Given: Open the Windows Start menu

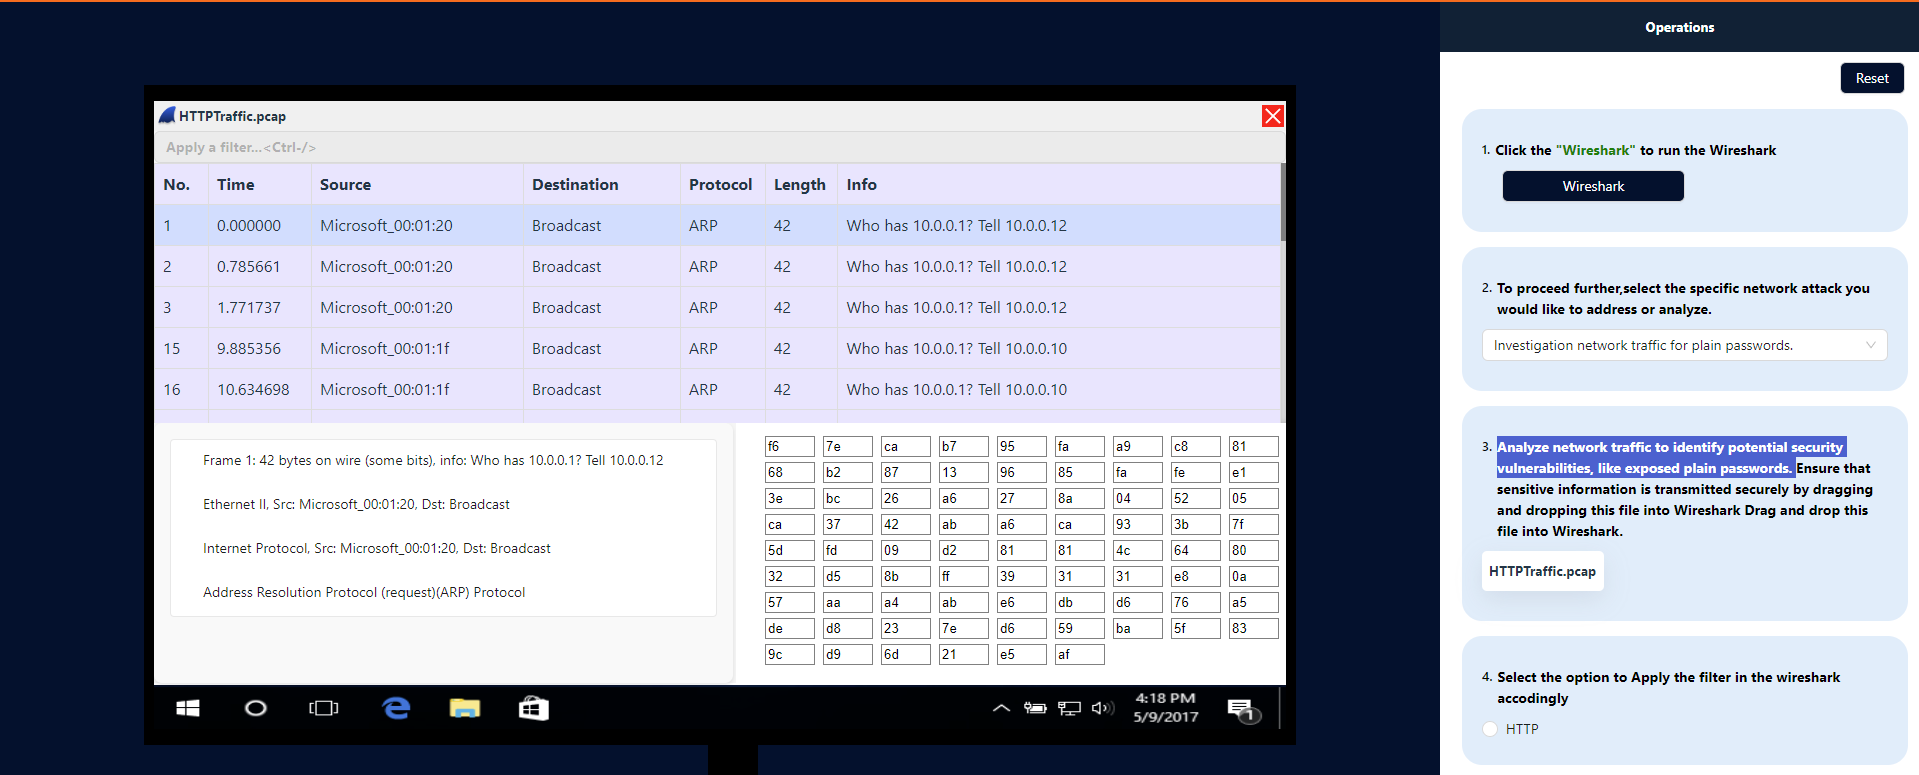Looking at the screenshot, I should [x=188, y=708].
